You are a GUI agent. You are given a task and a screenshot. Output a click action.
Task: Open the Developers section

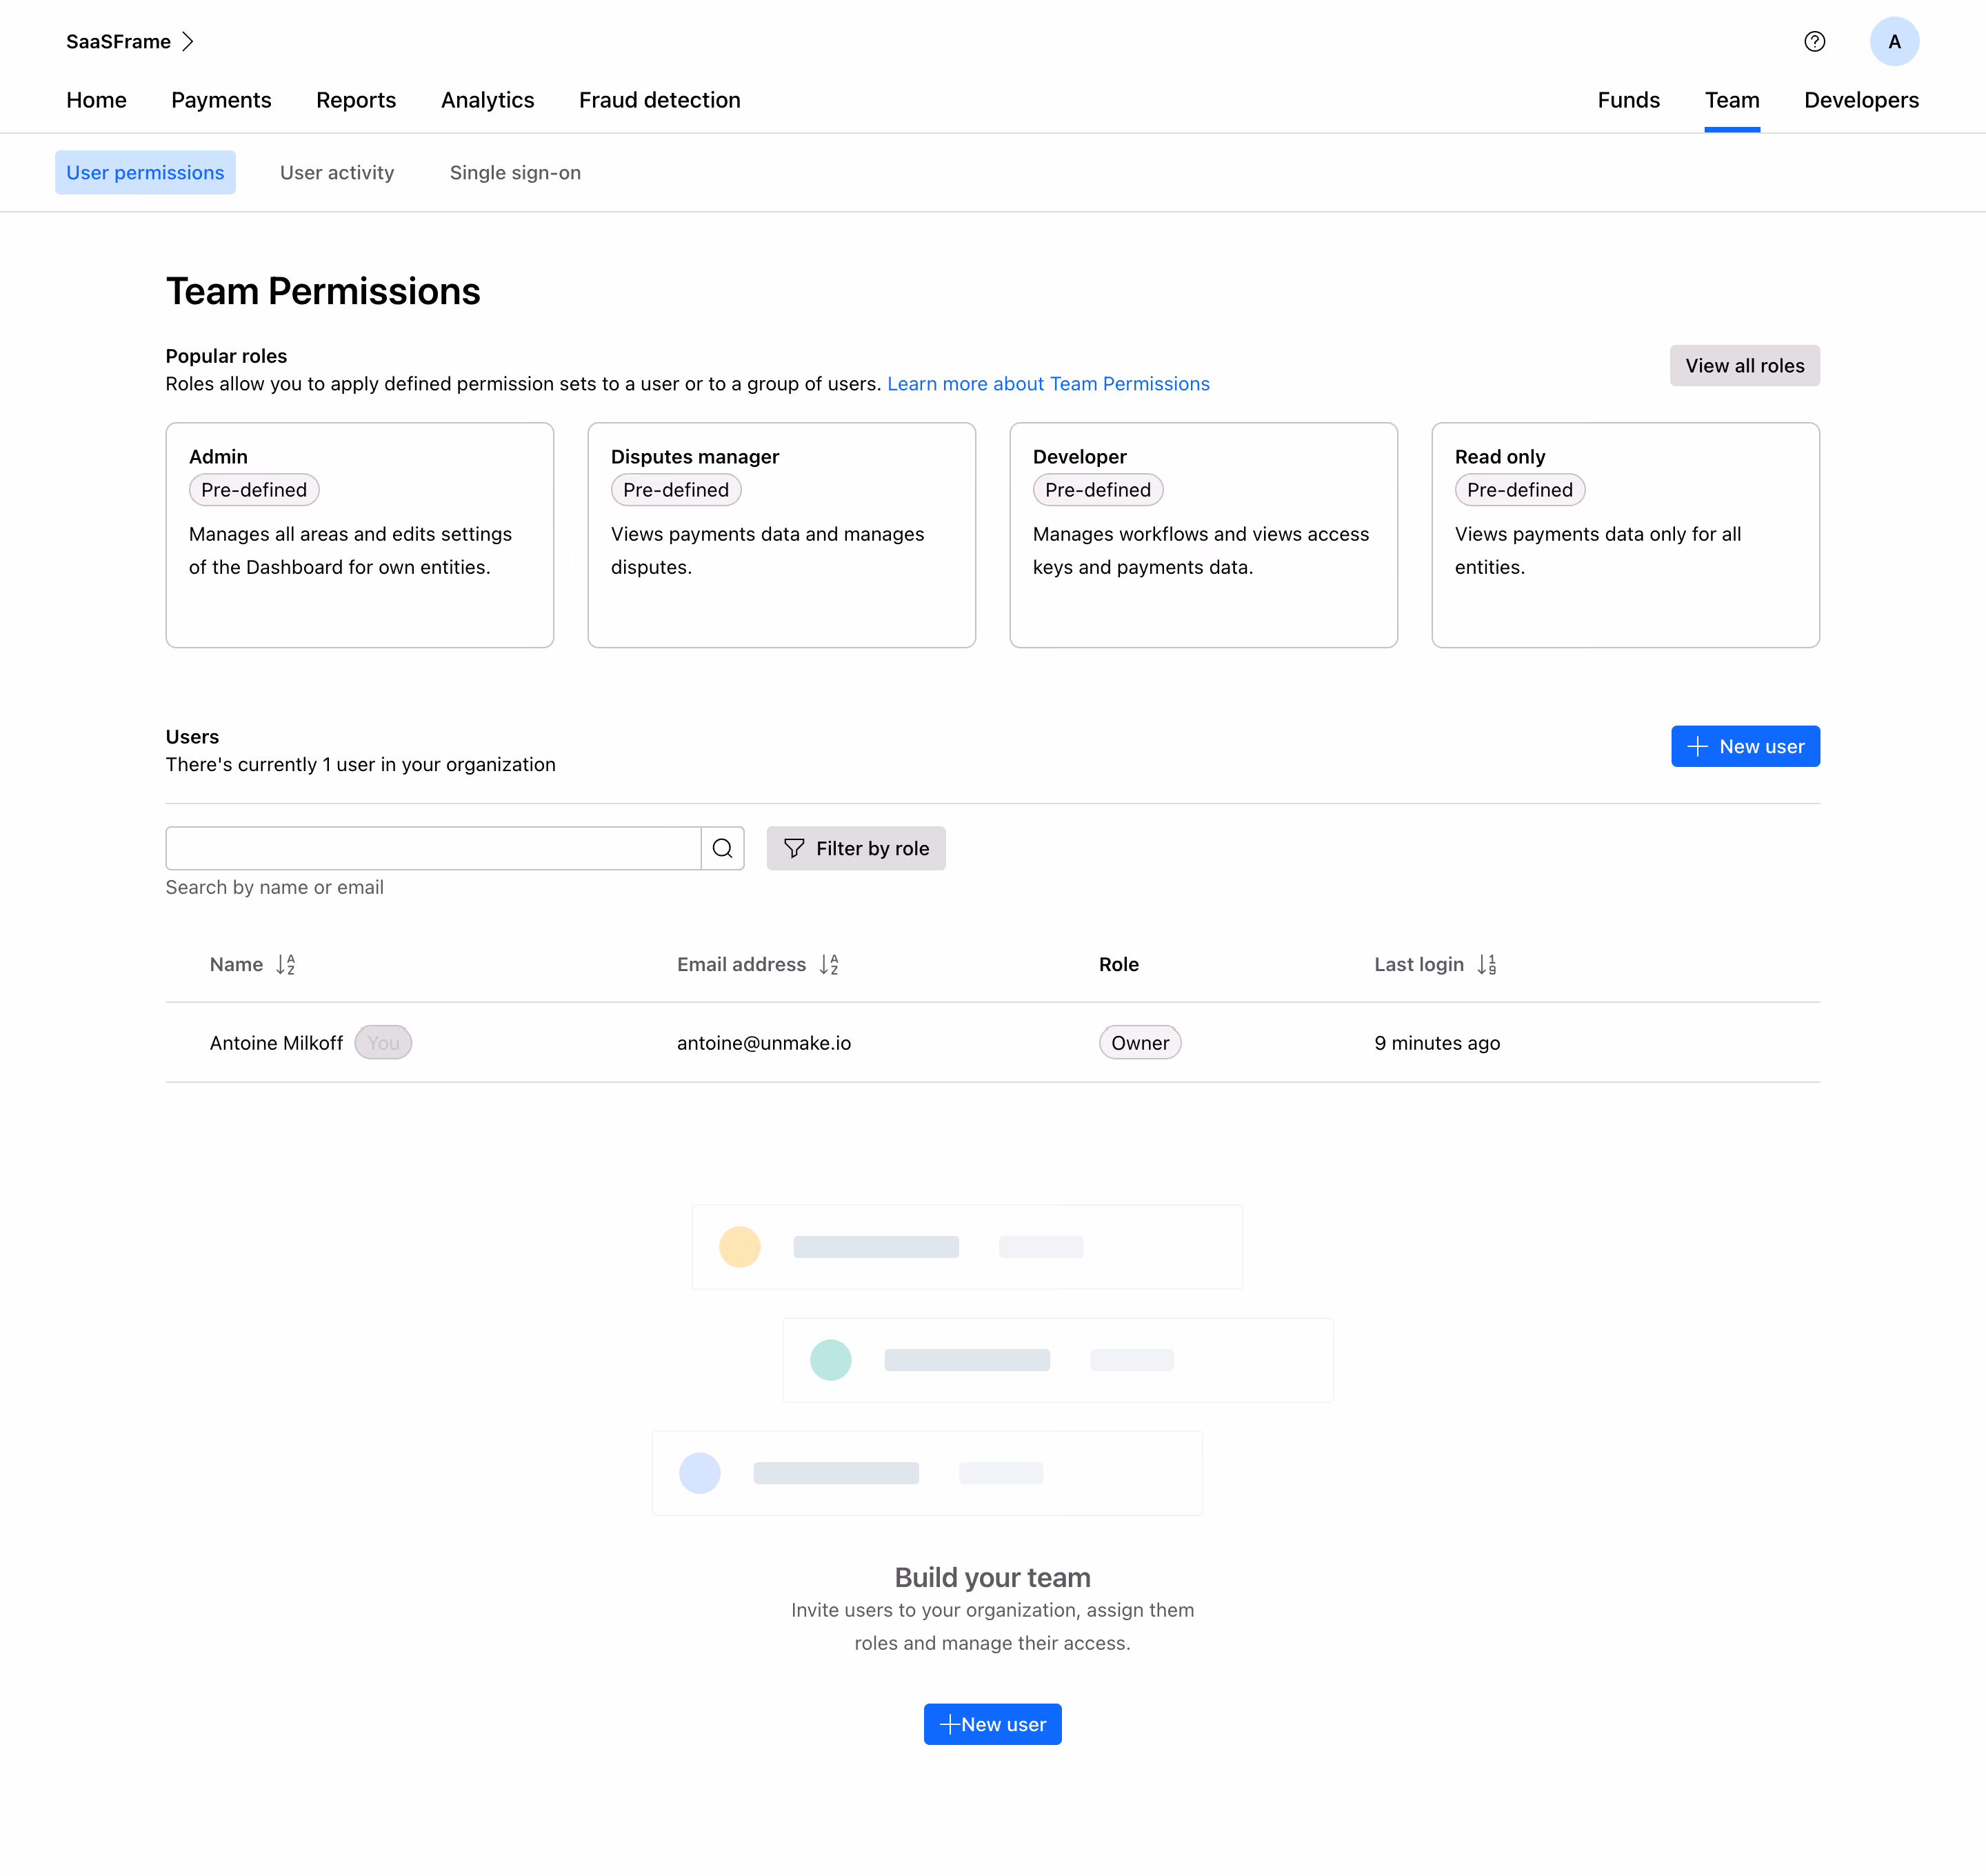(1861, 100)
